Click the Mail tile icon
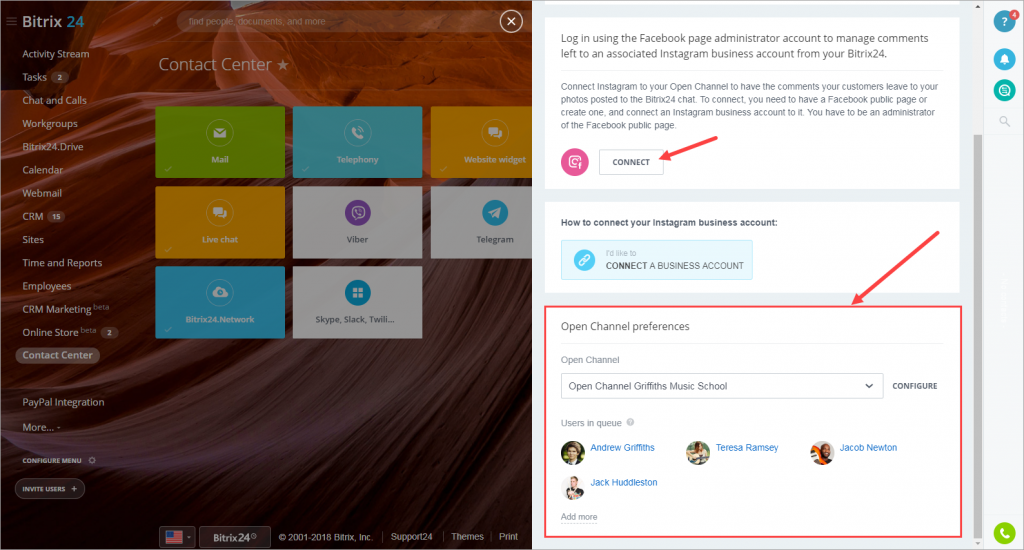Image resolution: width=1024 pixels, height=550 pixels. coord(220,133)
